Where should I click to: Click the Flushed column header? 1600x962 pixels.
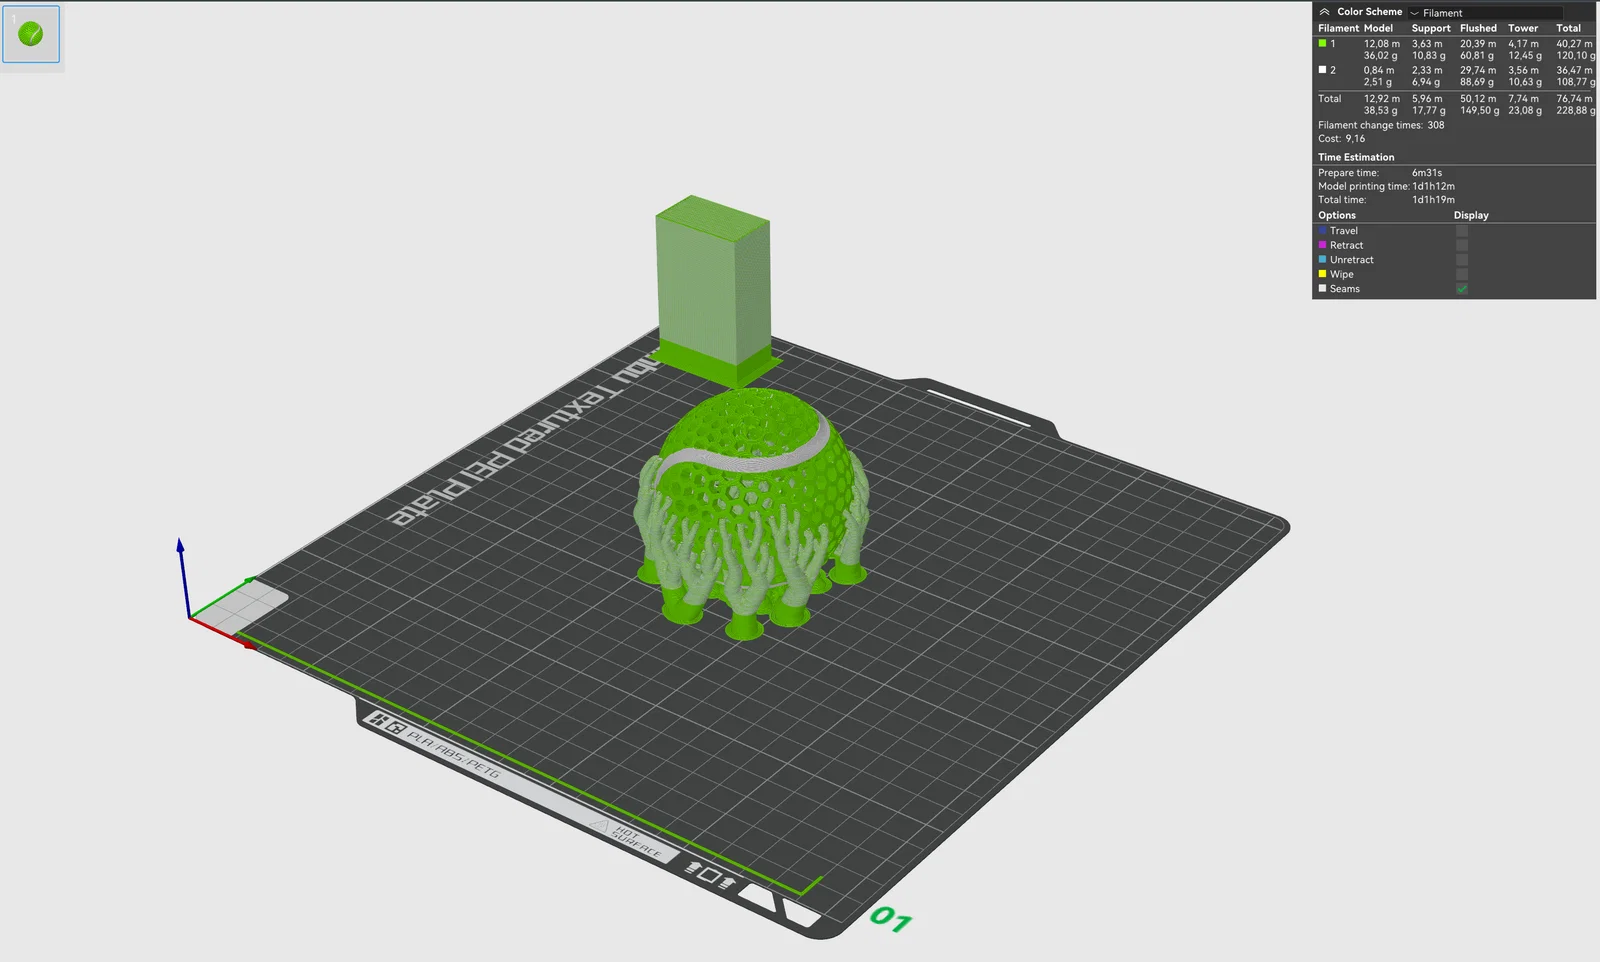[x=1478, y=28]
